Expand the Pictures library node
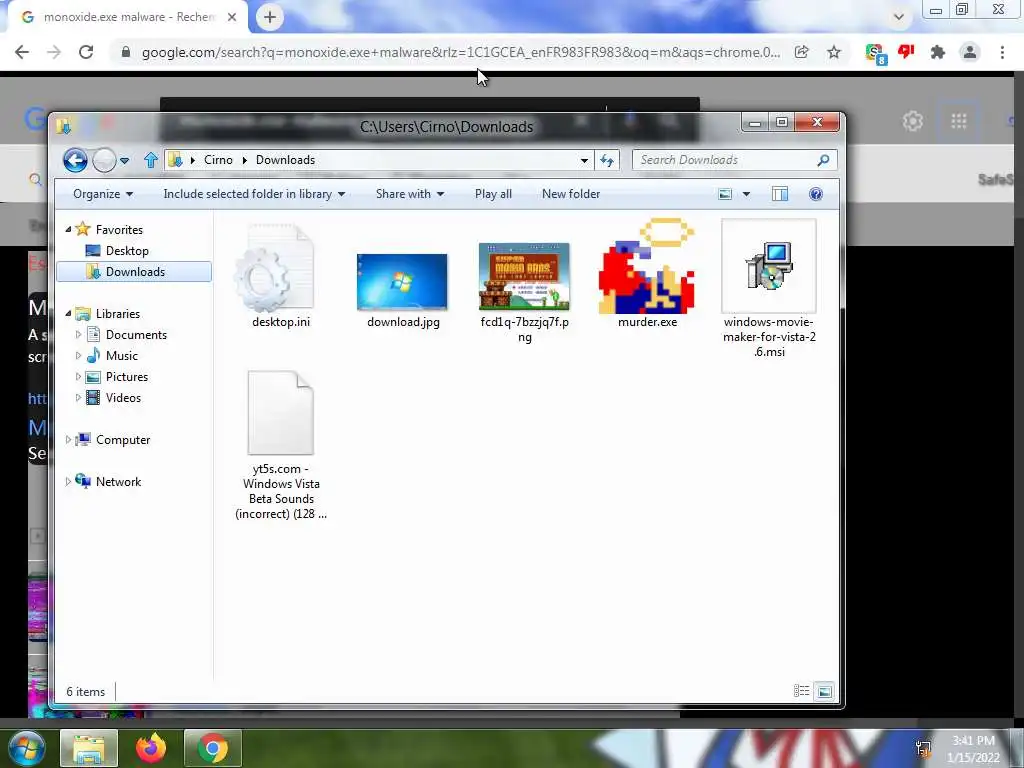1024x768 pixels. (x=78, y=377)
